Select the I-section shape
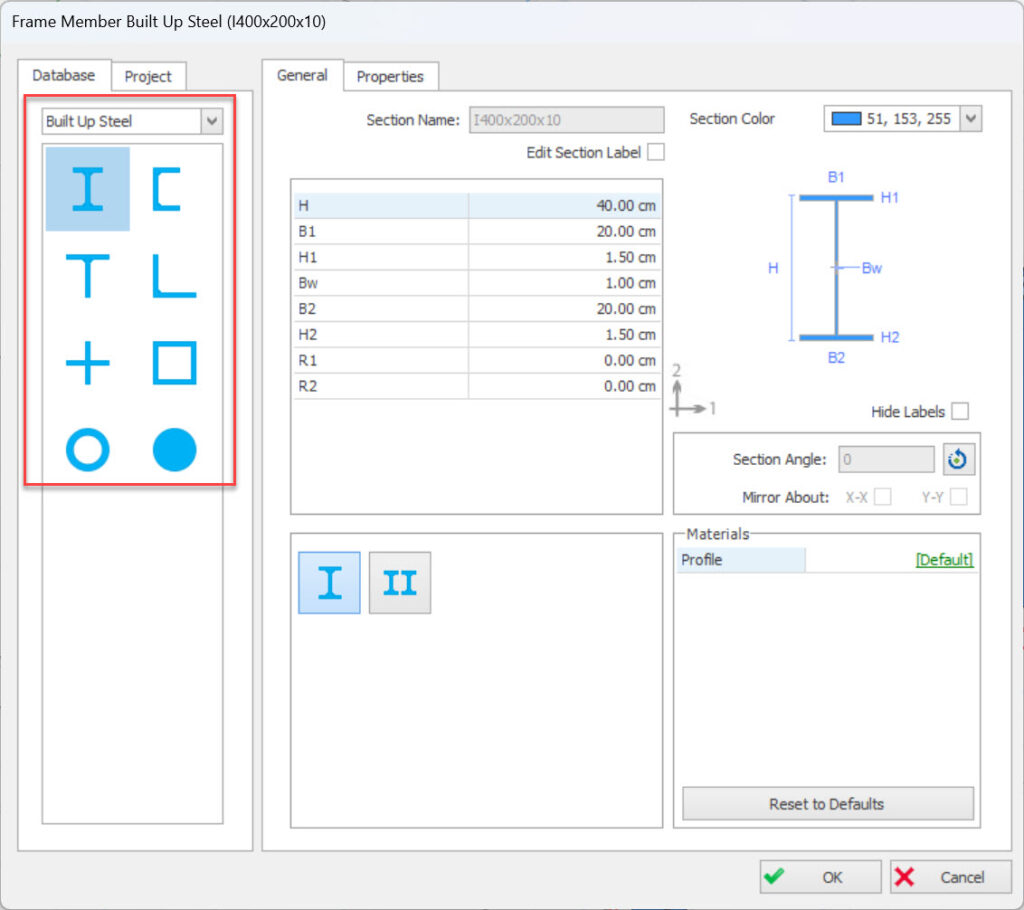The width and height of the screenshot is (1024, 910). click(87, 188)
